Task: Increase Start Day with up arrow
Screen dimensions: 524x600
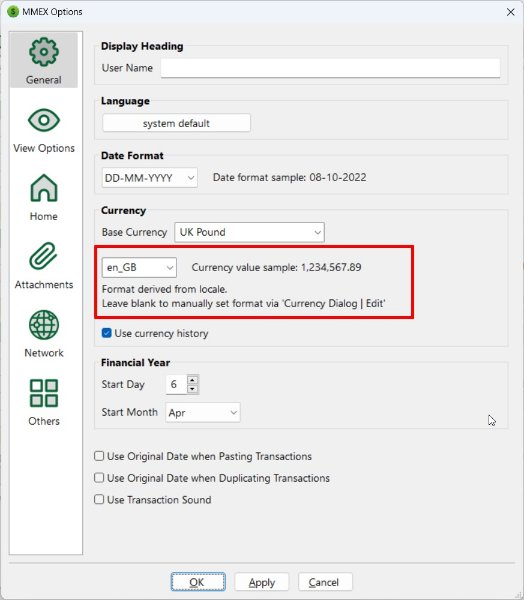Action: click(193, 380)
